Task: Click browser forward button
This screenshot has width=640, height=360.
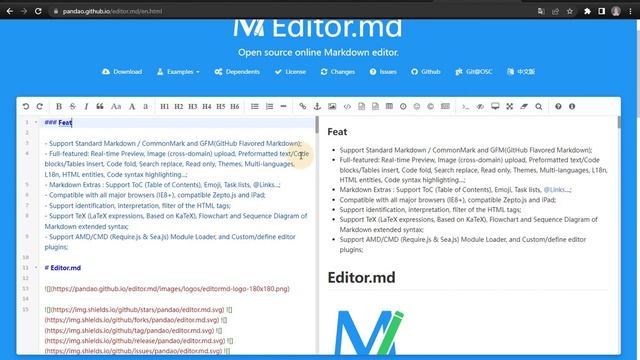Action: (x=24, y=11)
